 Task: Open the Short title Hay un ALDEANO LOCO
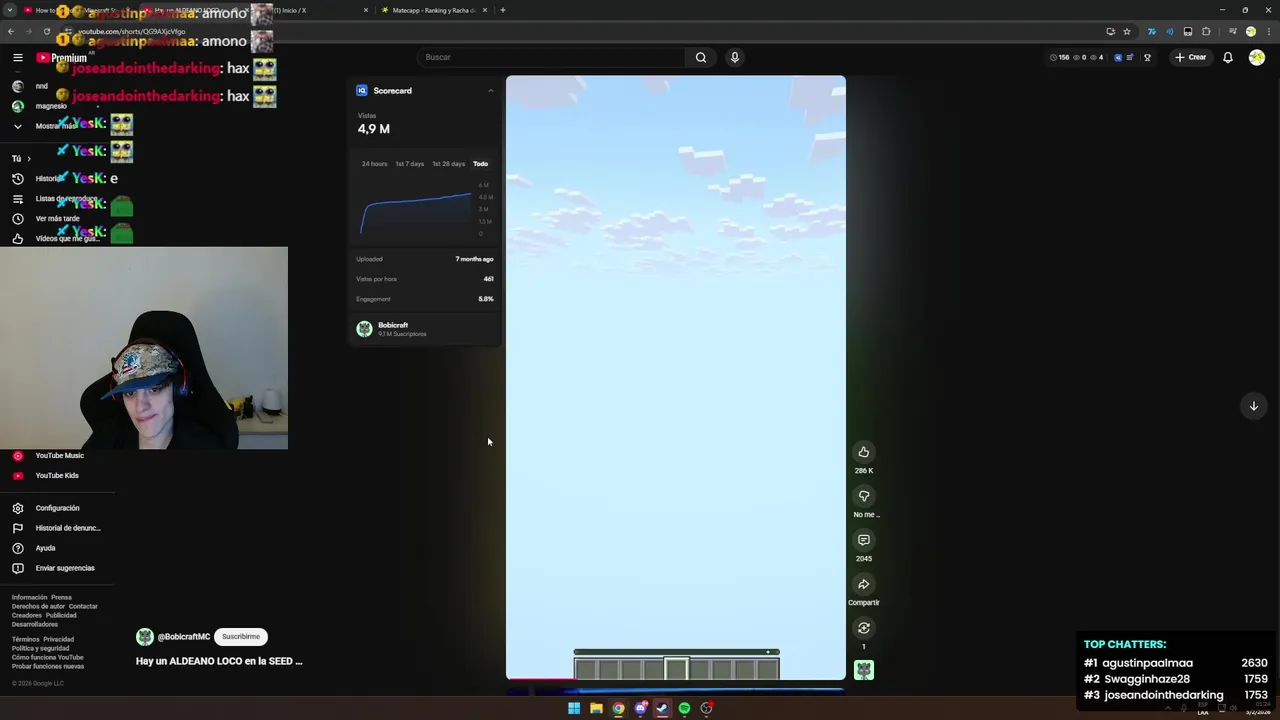pyautogui.click(x=219, y=661)
